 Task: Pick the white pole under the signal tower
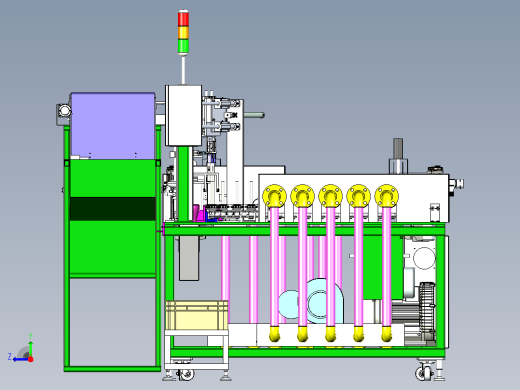click(183, 70)
